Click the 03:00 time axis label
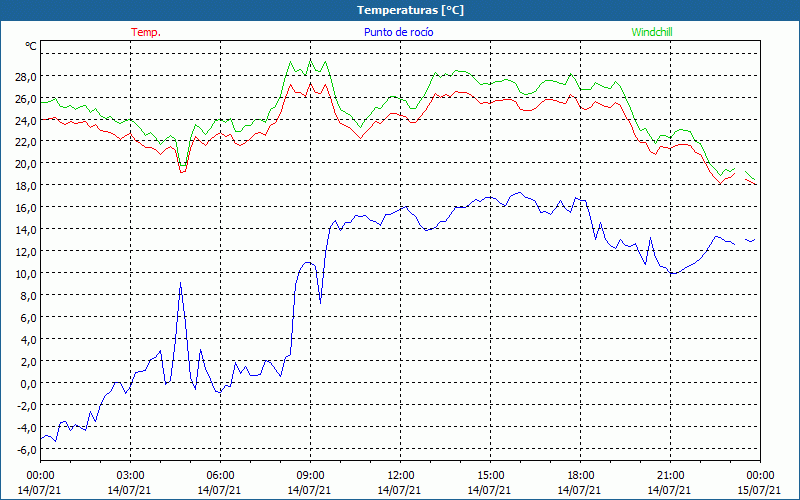The width and height of the screenshot is (800, 500). tap(131, 476)
